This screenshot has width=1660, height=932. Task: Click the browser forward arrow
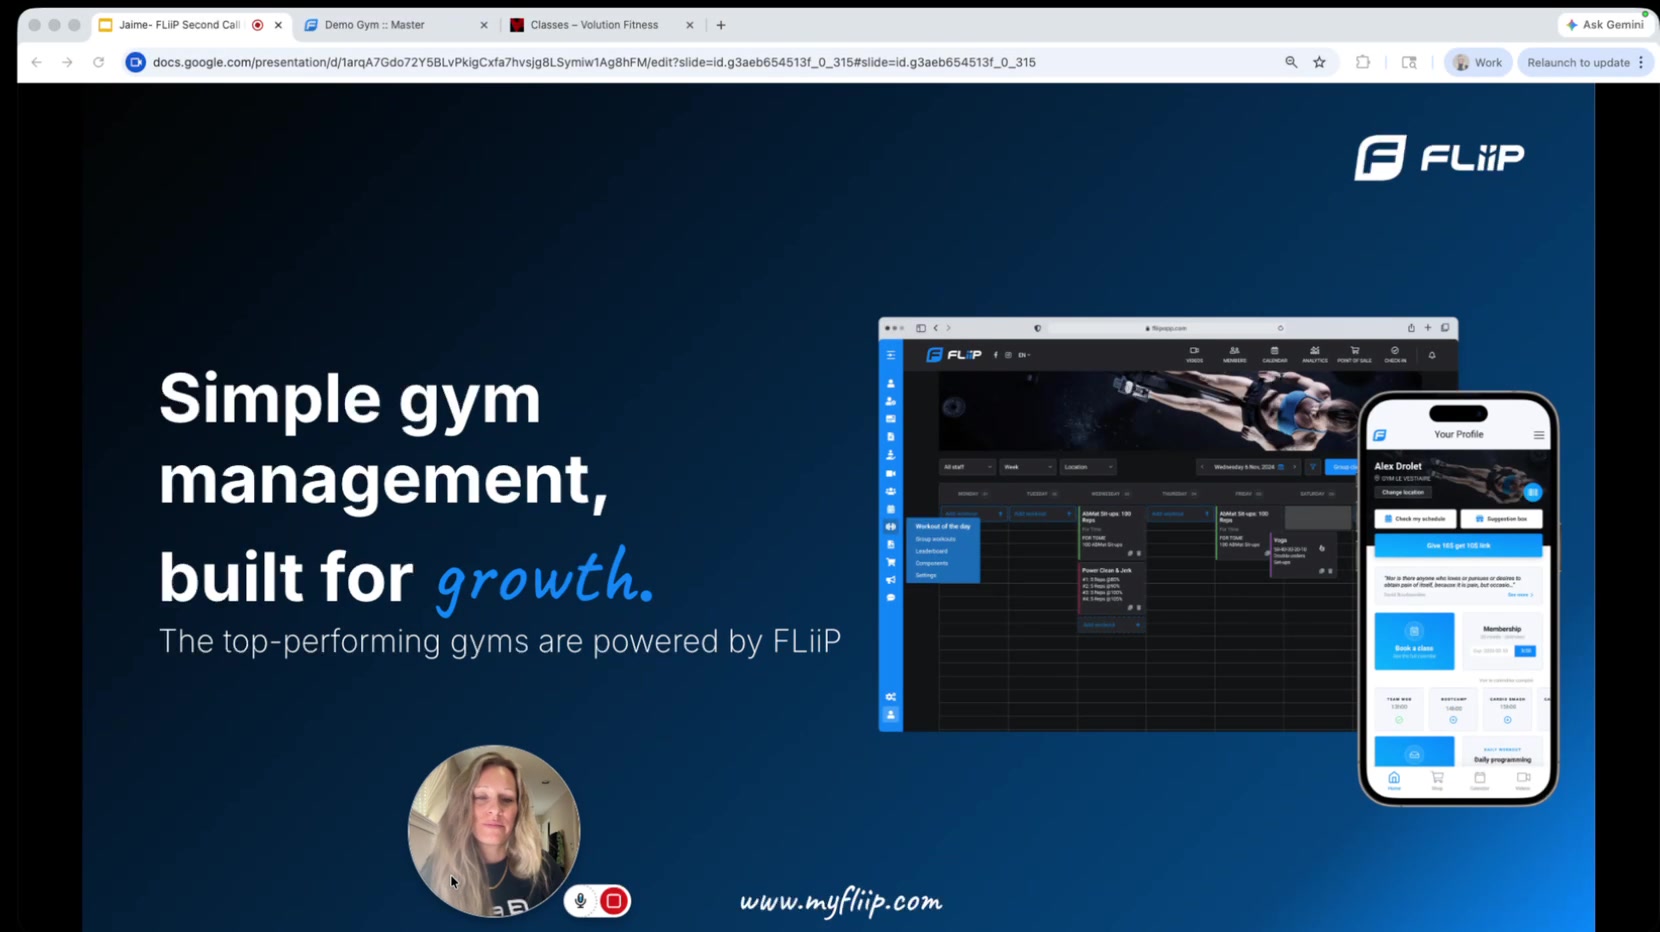[67, 62]
